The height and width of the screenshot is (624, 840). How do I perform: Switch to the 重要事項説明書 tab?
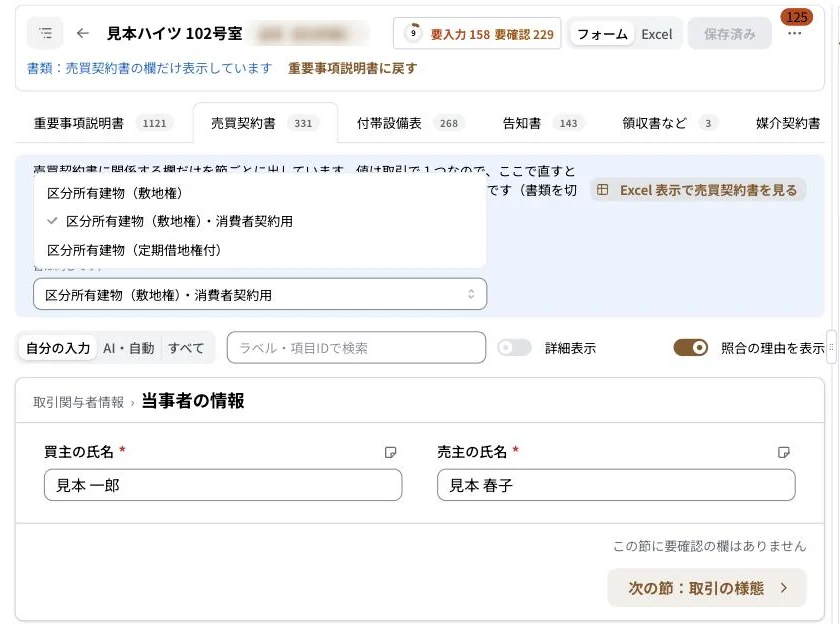102,123
